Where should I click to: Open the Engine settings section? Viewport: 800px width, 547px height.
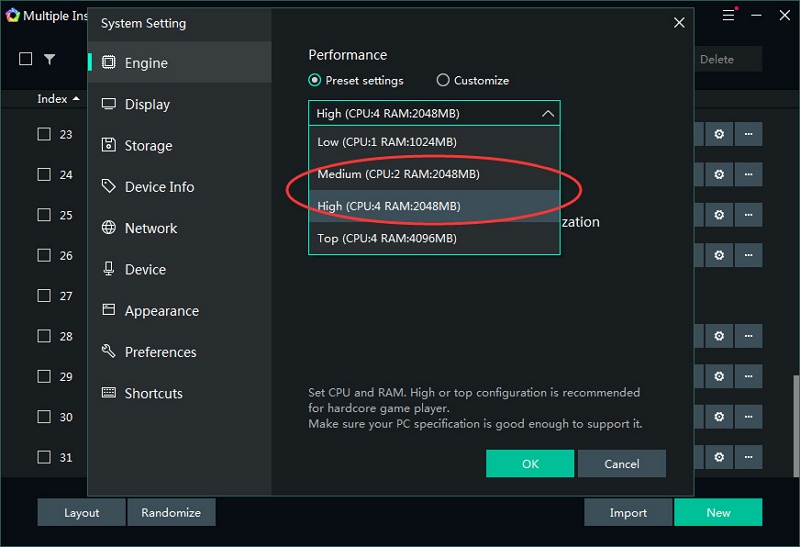pyautogui.click(x=180, y=63)
